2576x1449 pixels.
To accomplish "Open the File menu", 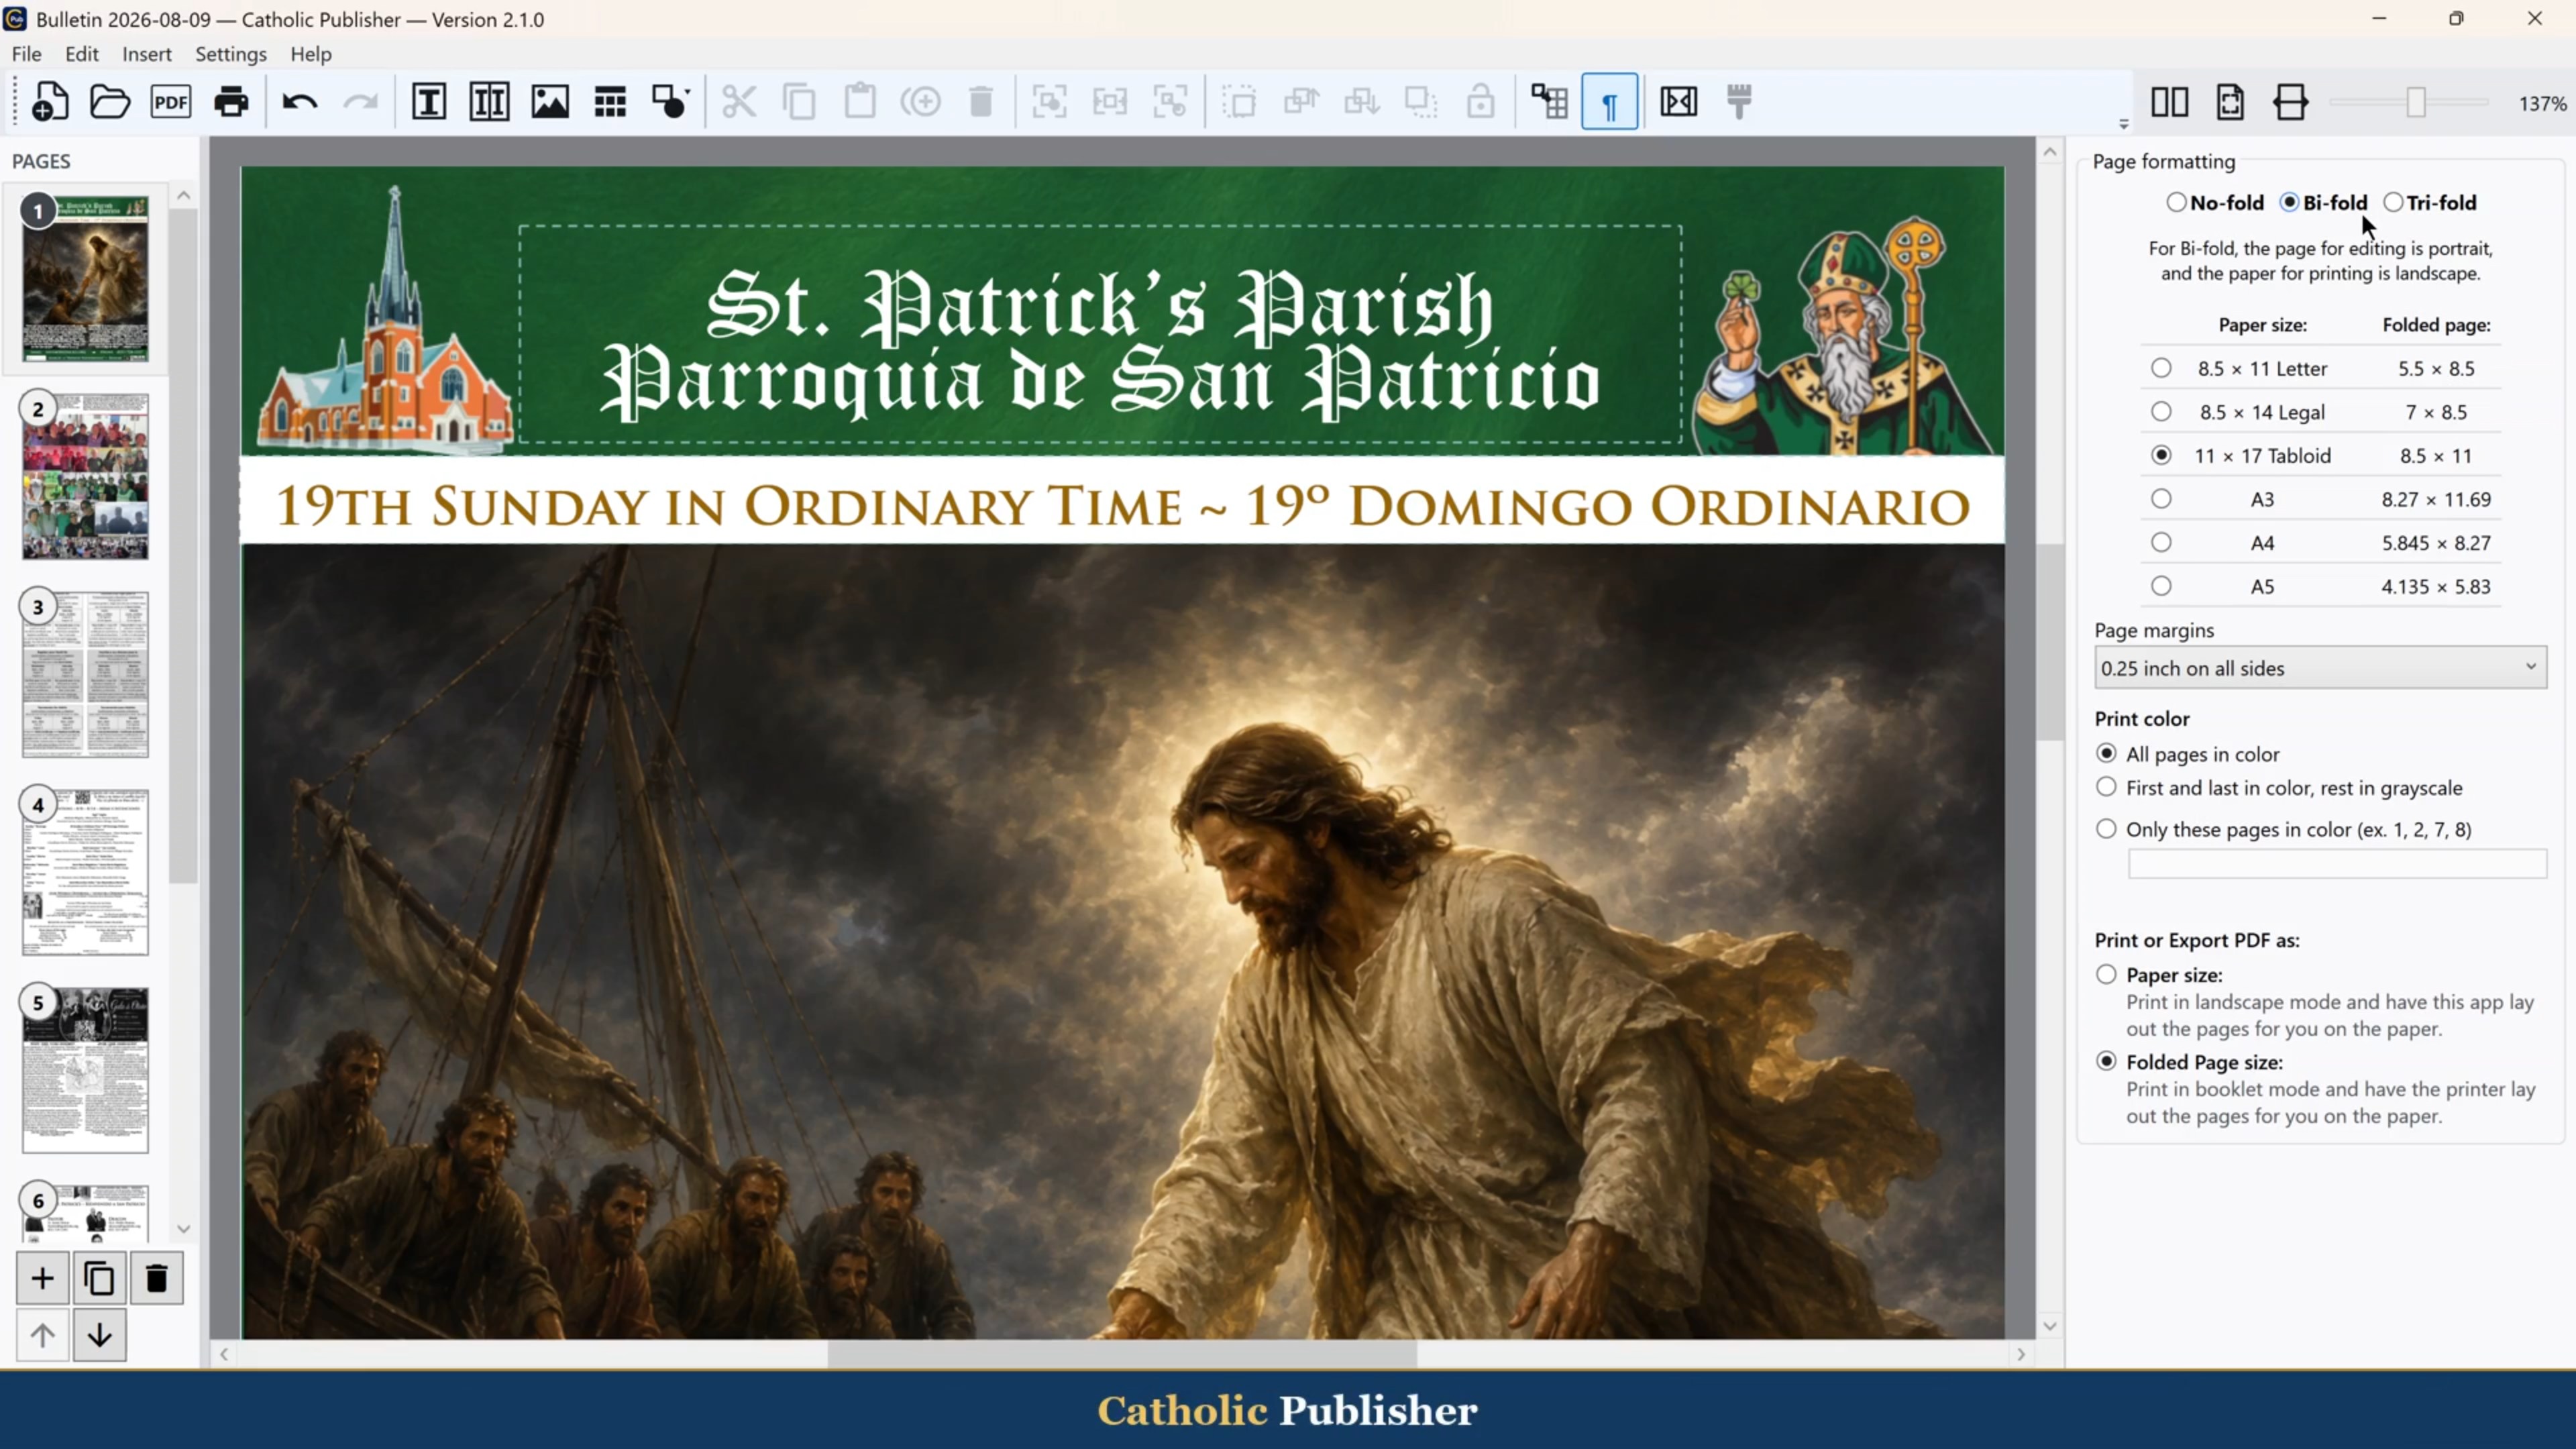I will point(27,54).
